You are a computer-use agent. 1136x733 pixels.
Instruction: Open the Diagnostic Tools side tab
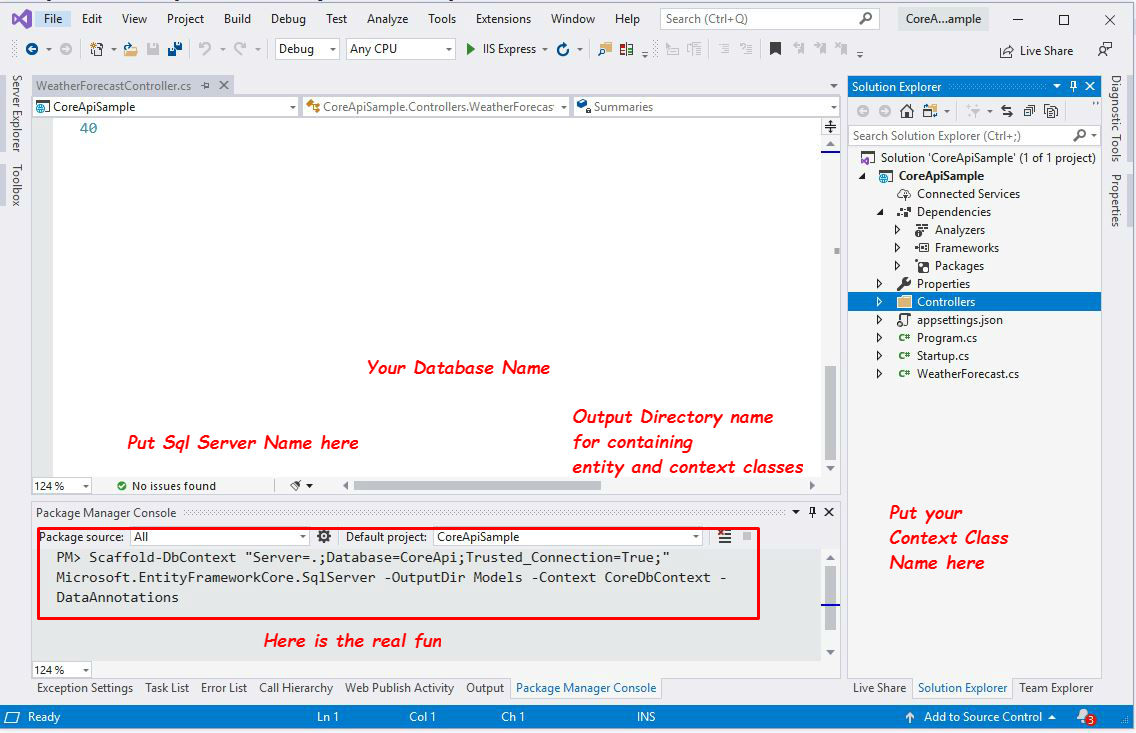(1116, 118)
